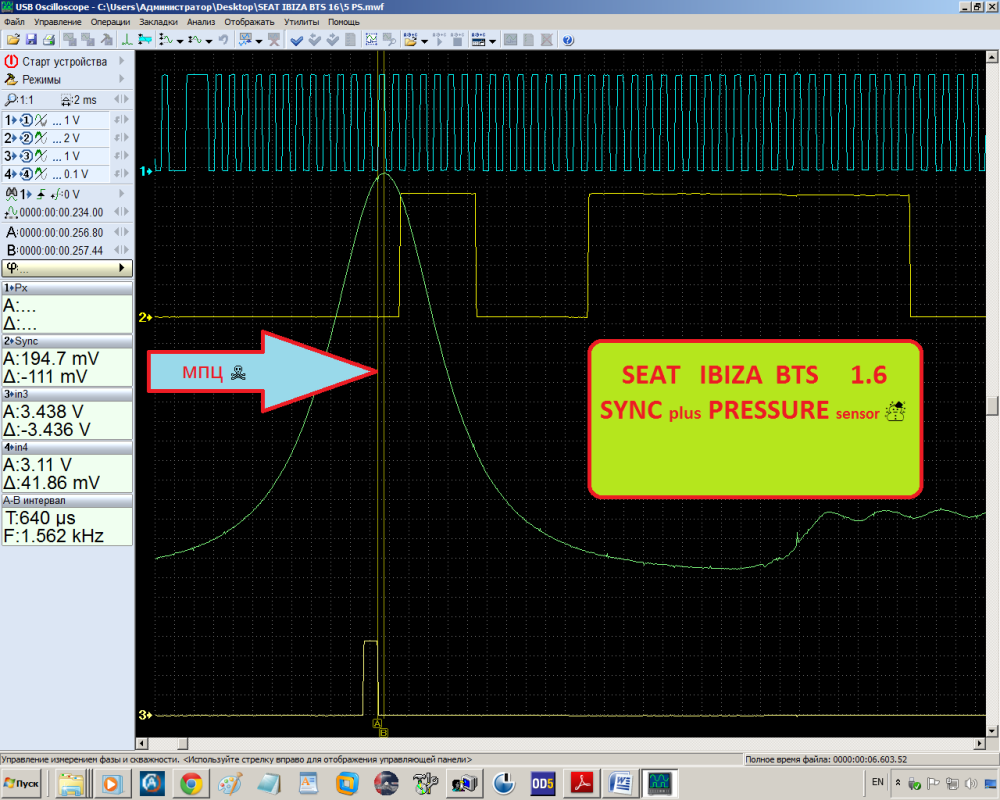Select the Старт устройства power icon
1000x800 pixels.
(x=8, y=61)
